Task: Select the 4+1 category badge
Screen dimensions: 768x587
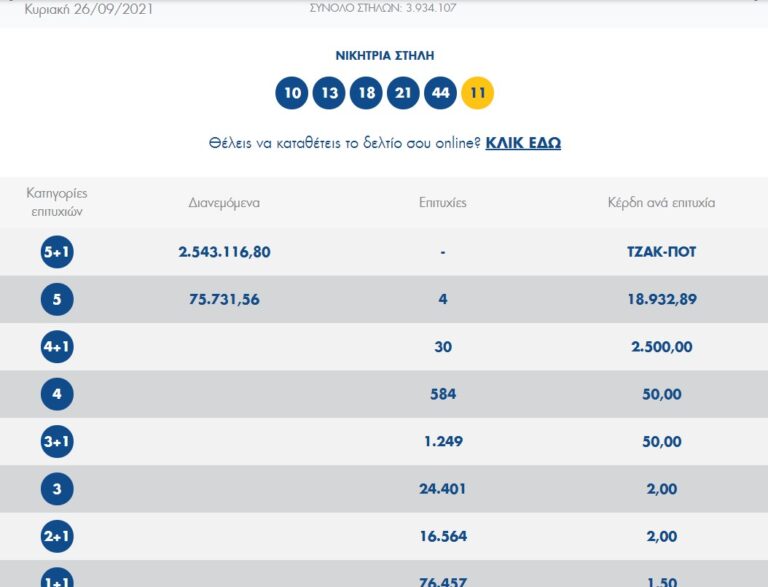Action: [x=57, y=347]
